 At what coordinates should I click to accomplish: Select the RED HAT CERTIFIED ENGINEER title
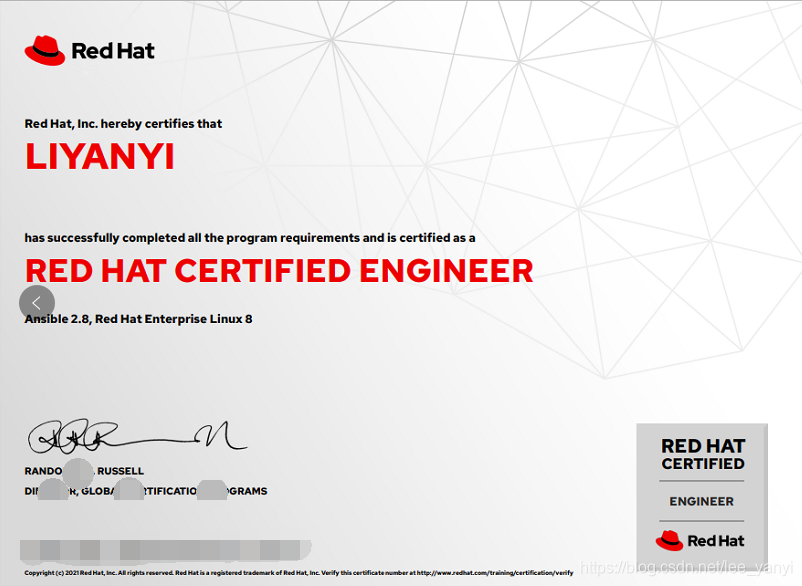(279, 271)
